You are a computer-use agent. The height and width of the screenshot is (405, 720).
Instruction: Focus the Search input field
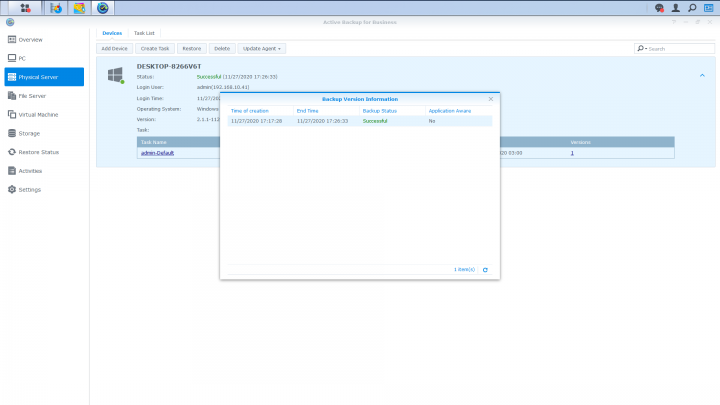click(x=680, y=49)
